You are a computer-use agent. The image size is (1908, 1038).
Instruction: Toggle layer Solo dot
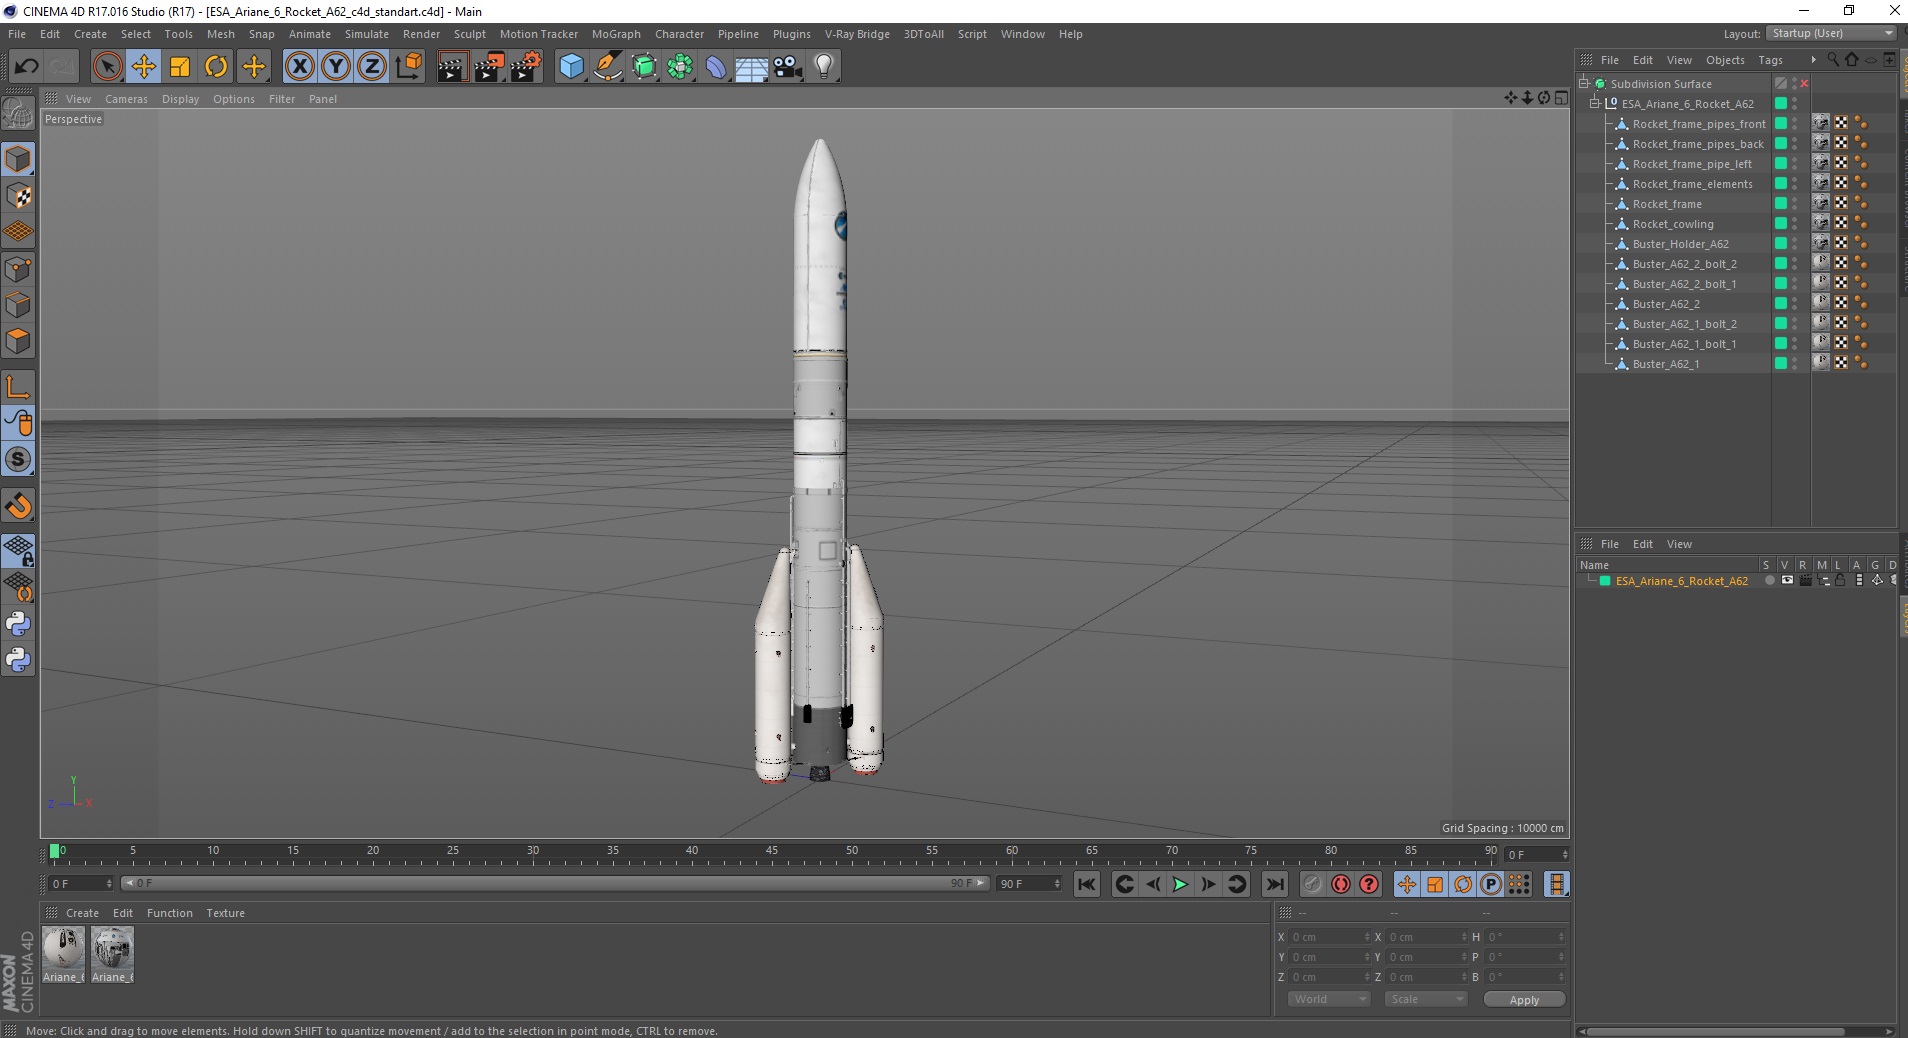click(x=1769, y=581)
